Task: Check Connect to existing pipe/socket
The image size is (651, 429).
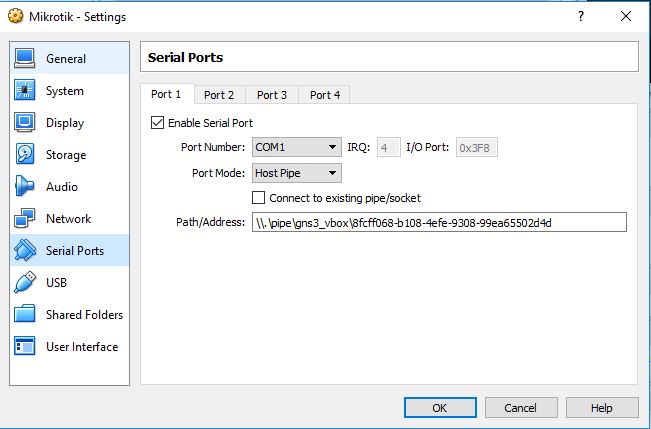Action: 258,198
